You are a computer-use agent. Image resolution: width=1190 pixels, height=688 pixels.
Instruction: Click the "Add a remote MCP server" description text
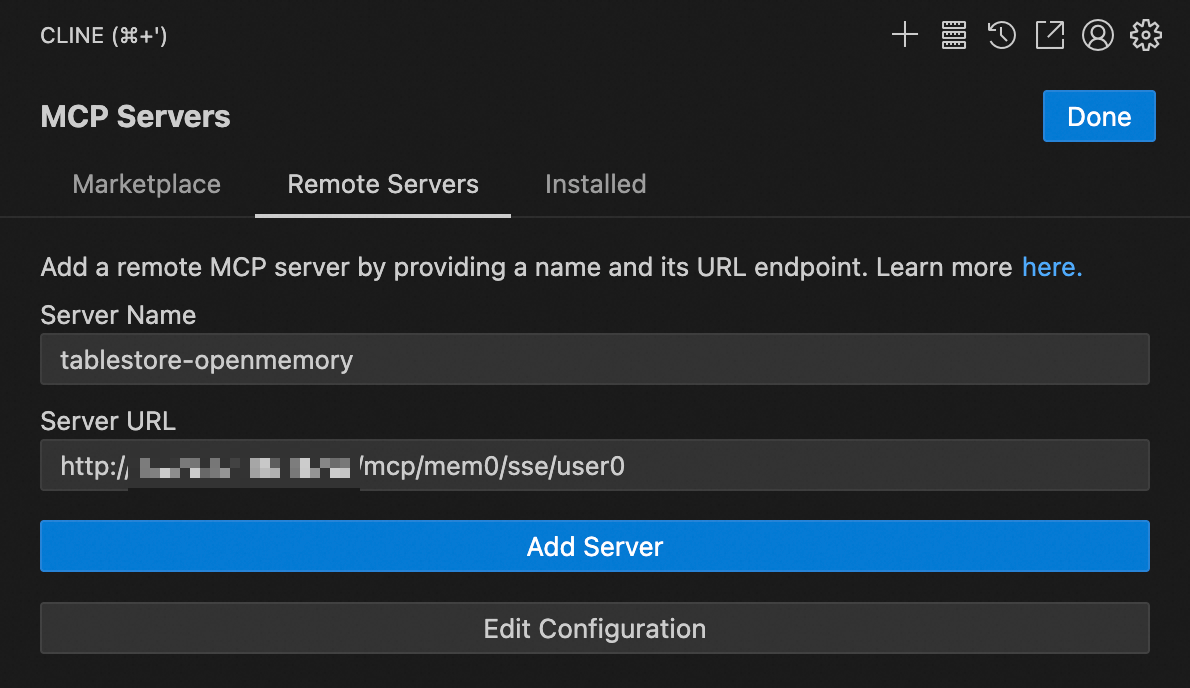(526, 267)
